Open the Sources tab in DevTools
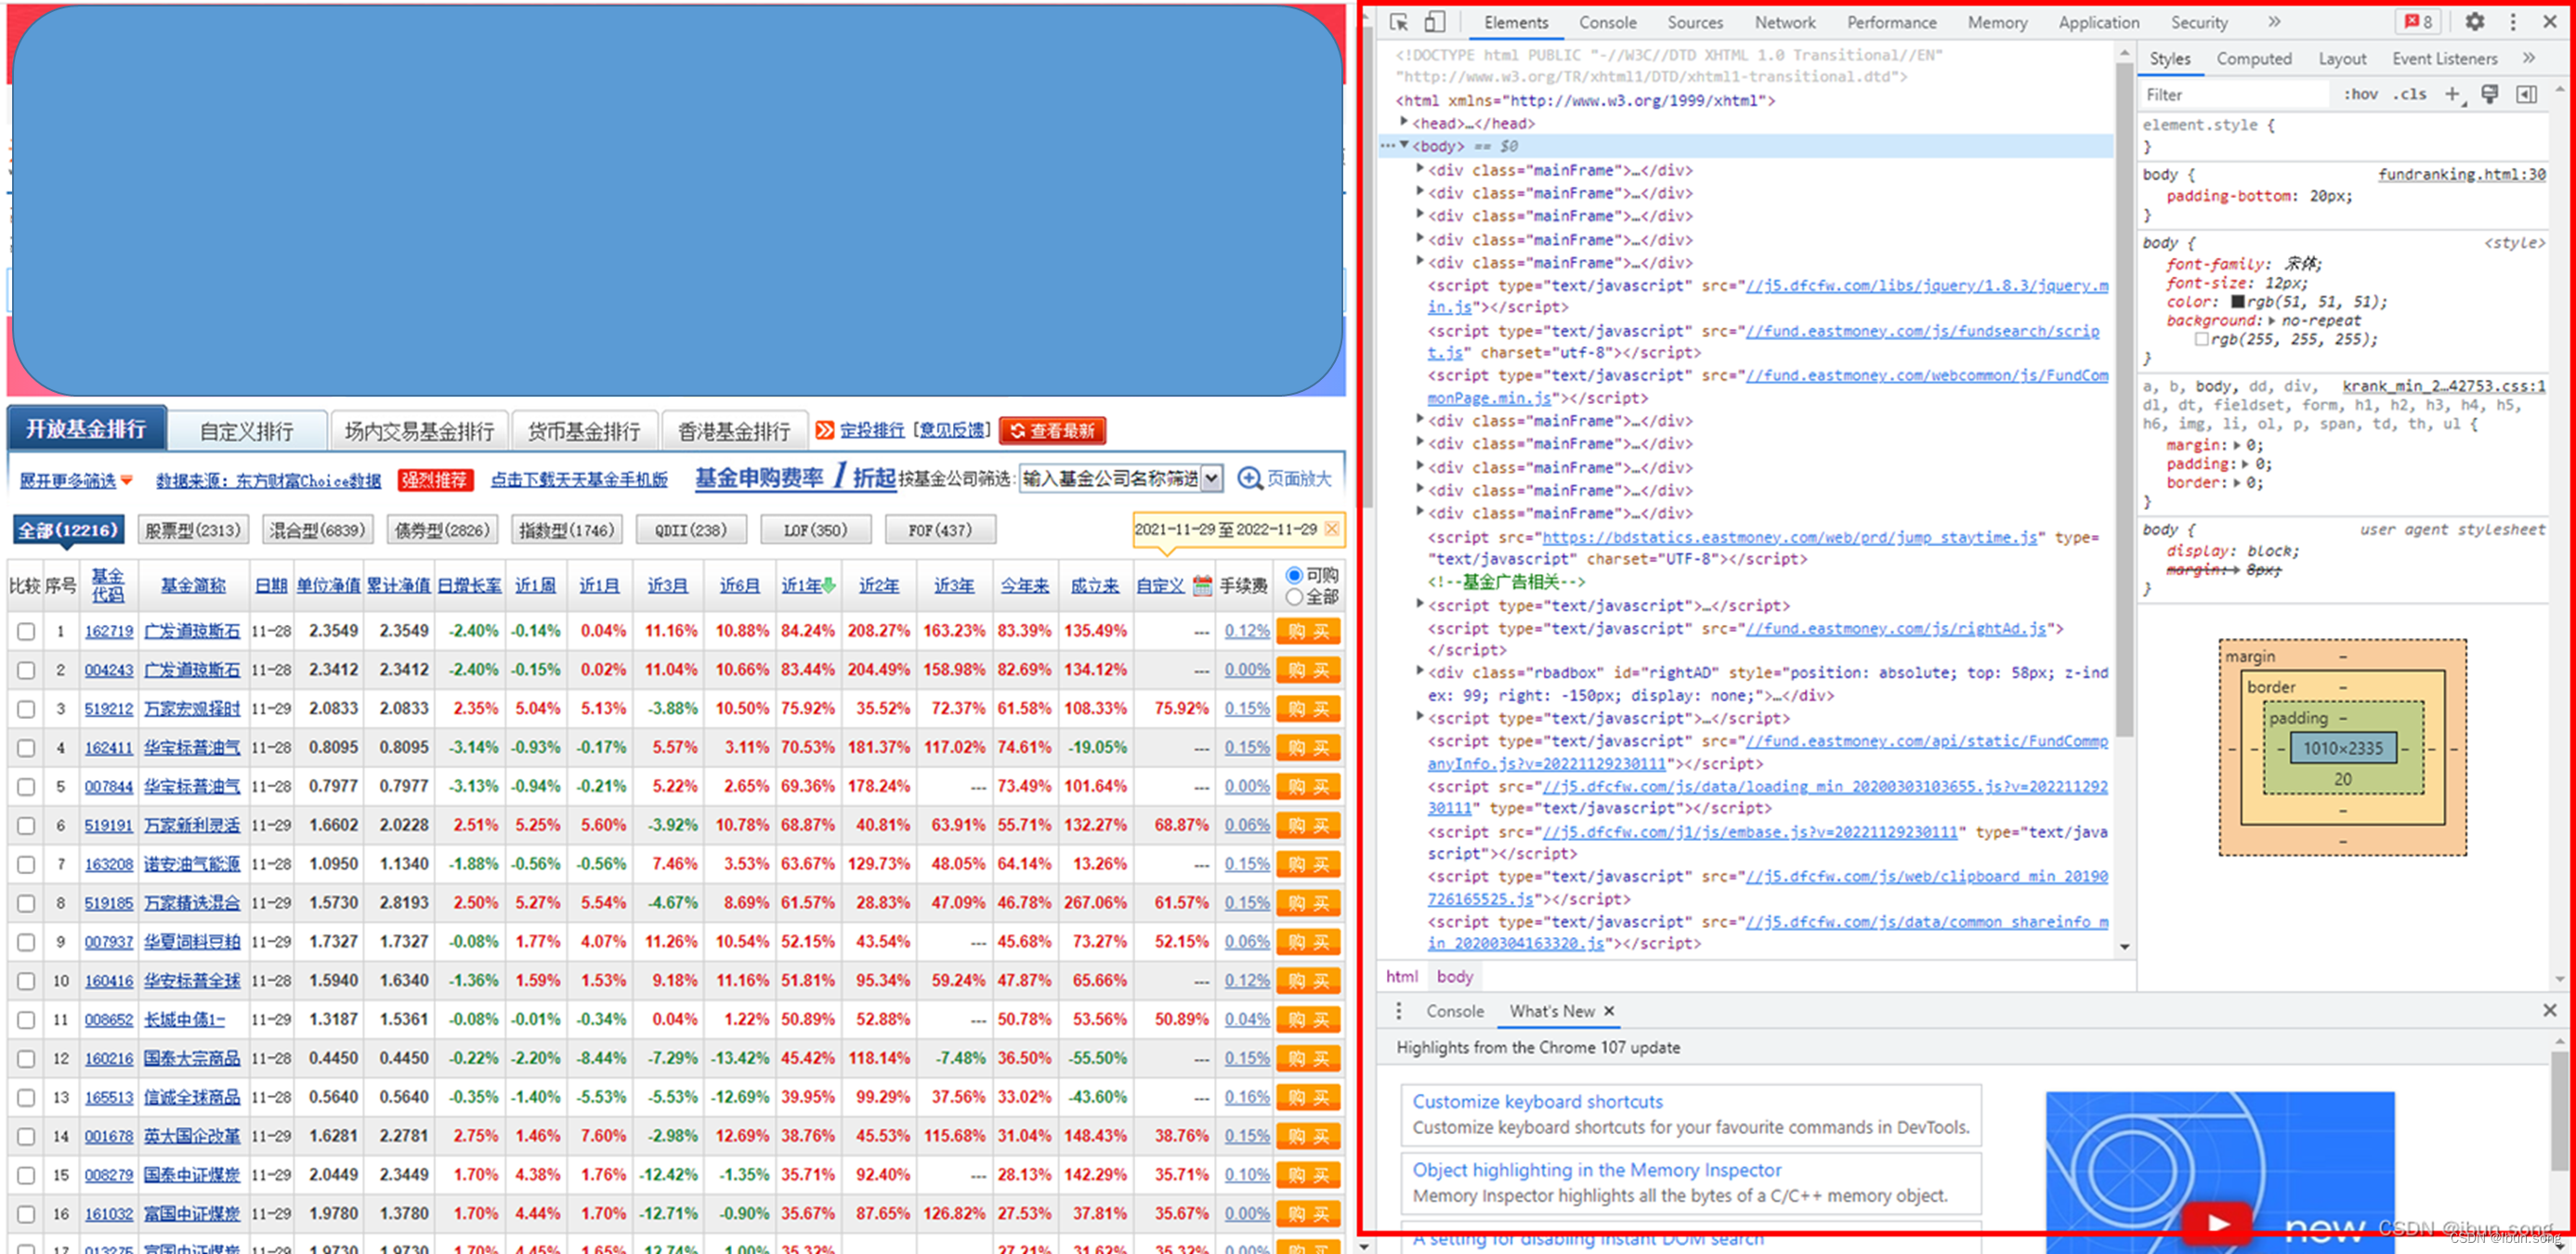The height and width of the screenshot is (1254, 2576). point(1695,22)
